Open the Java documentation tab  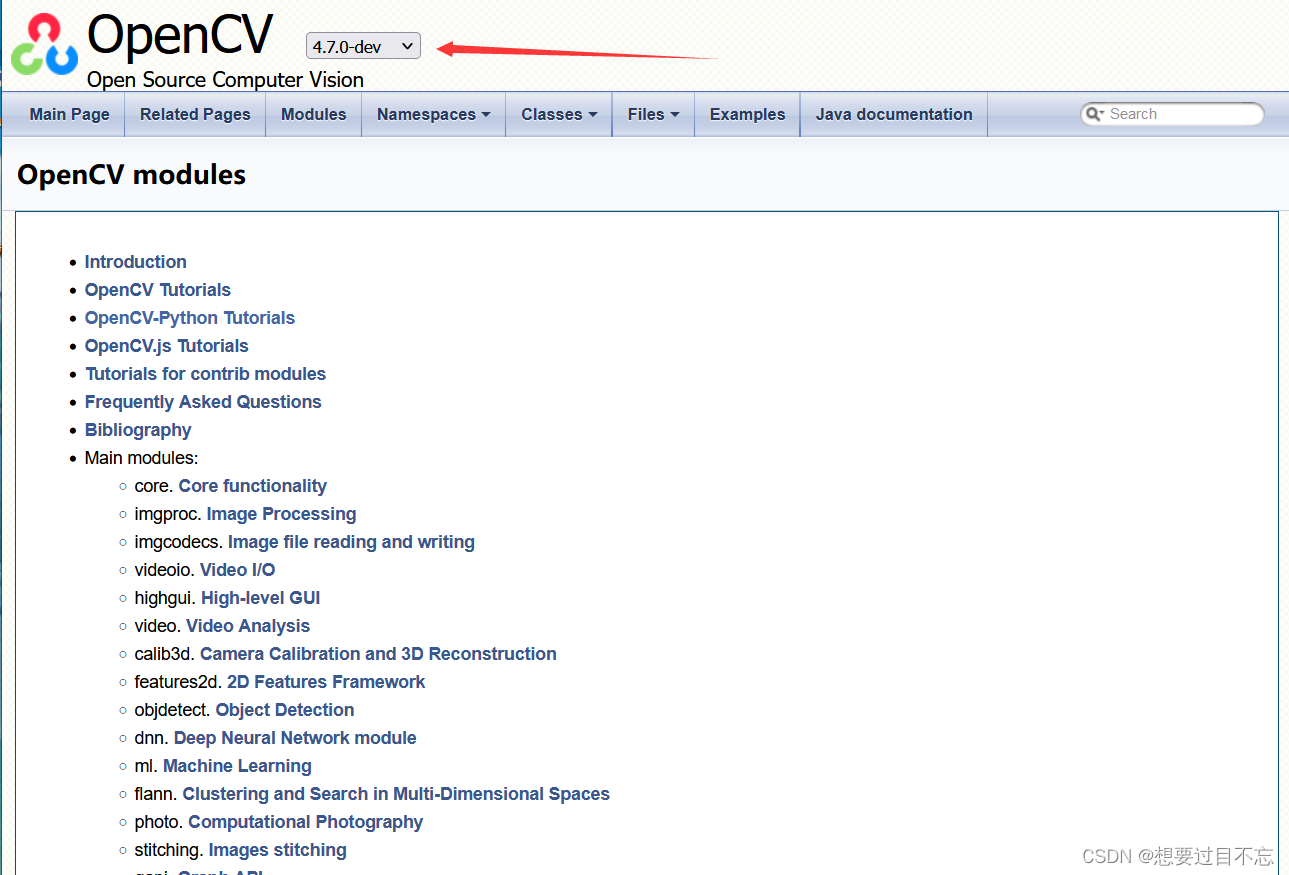click(894, 114)
